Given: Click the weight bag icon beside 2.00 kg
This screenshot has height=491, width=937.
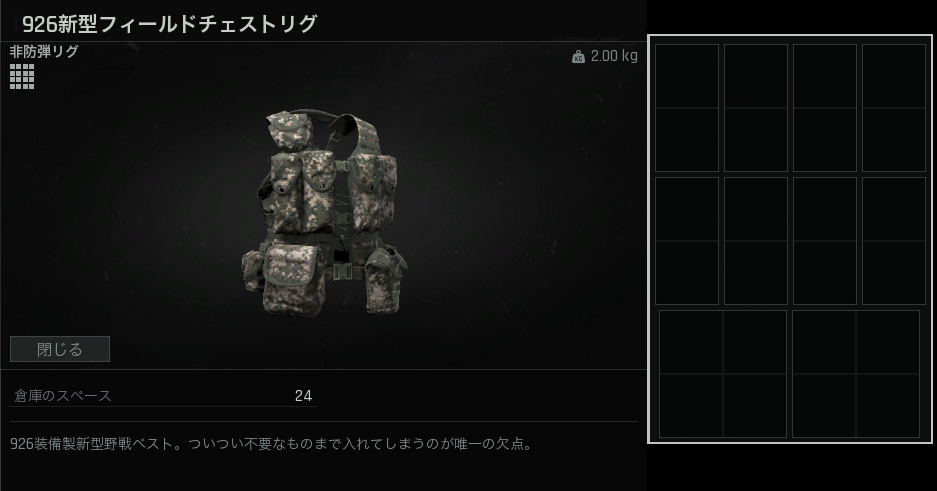Looking at the screenshot, I should (578, 57).
